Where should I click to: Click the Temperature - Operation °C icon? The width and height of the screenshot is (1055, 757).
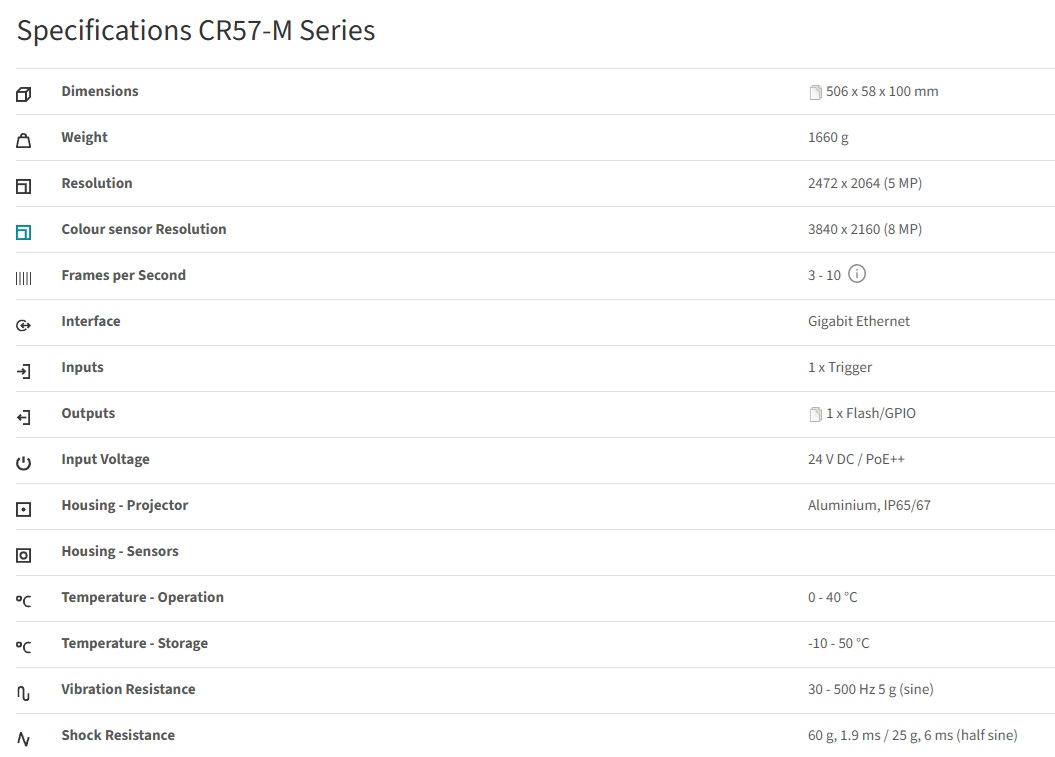(x=24, y=601)
